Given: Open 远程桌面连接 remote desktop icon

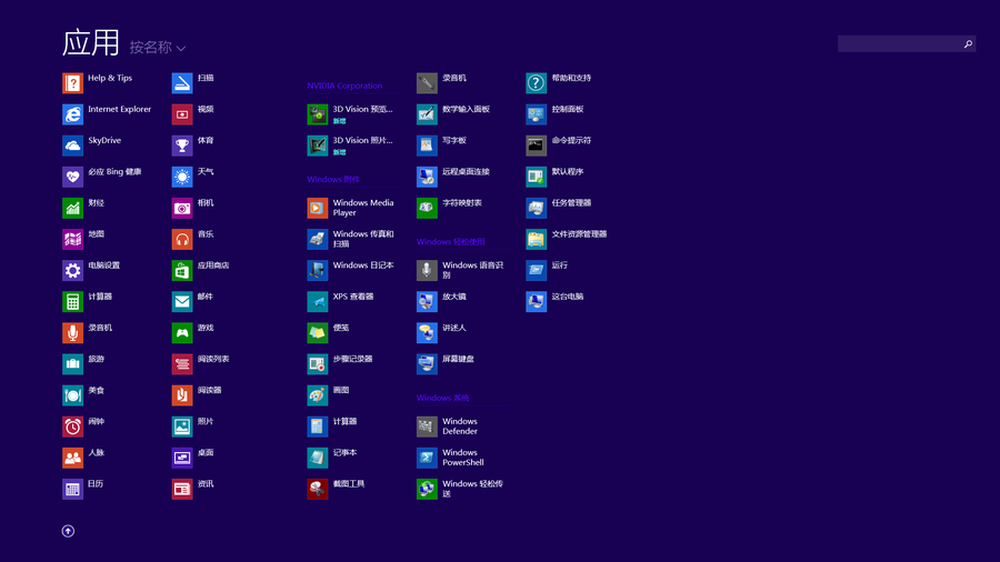Looking at the screenshot, I should tap(427, 177).
